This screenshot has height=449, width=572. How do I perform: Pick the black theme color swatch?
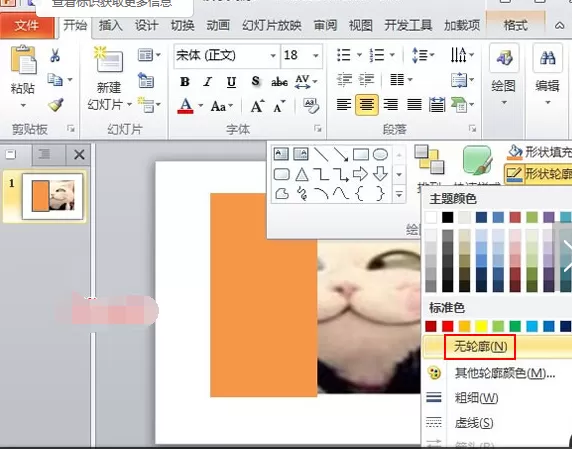448,217
